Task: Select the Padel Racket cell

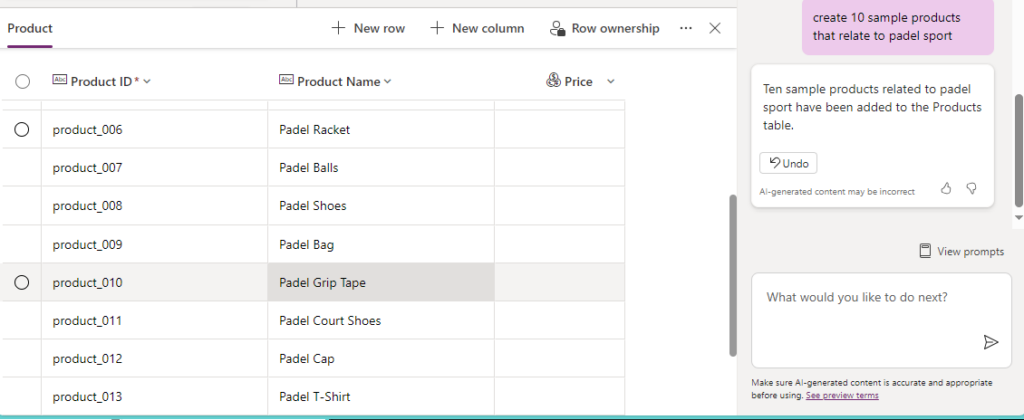Action: (381, 129)
